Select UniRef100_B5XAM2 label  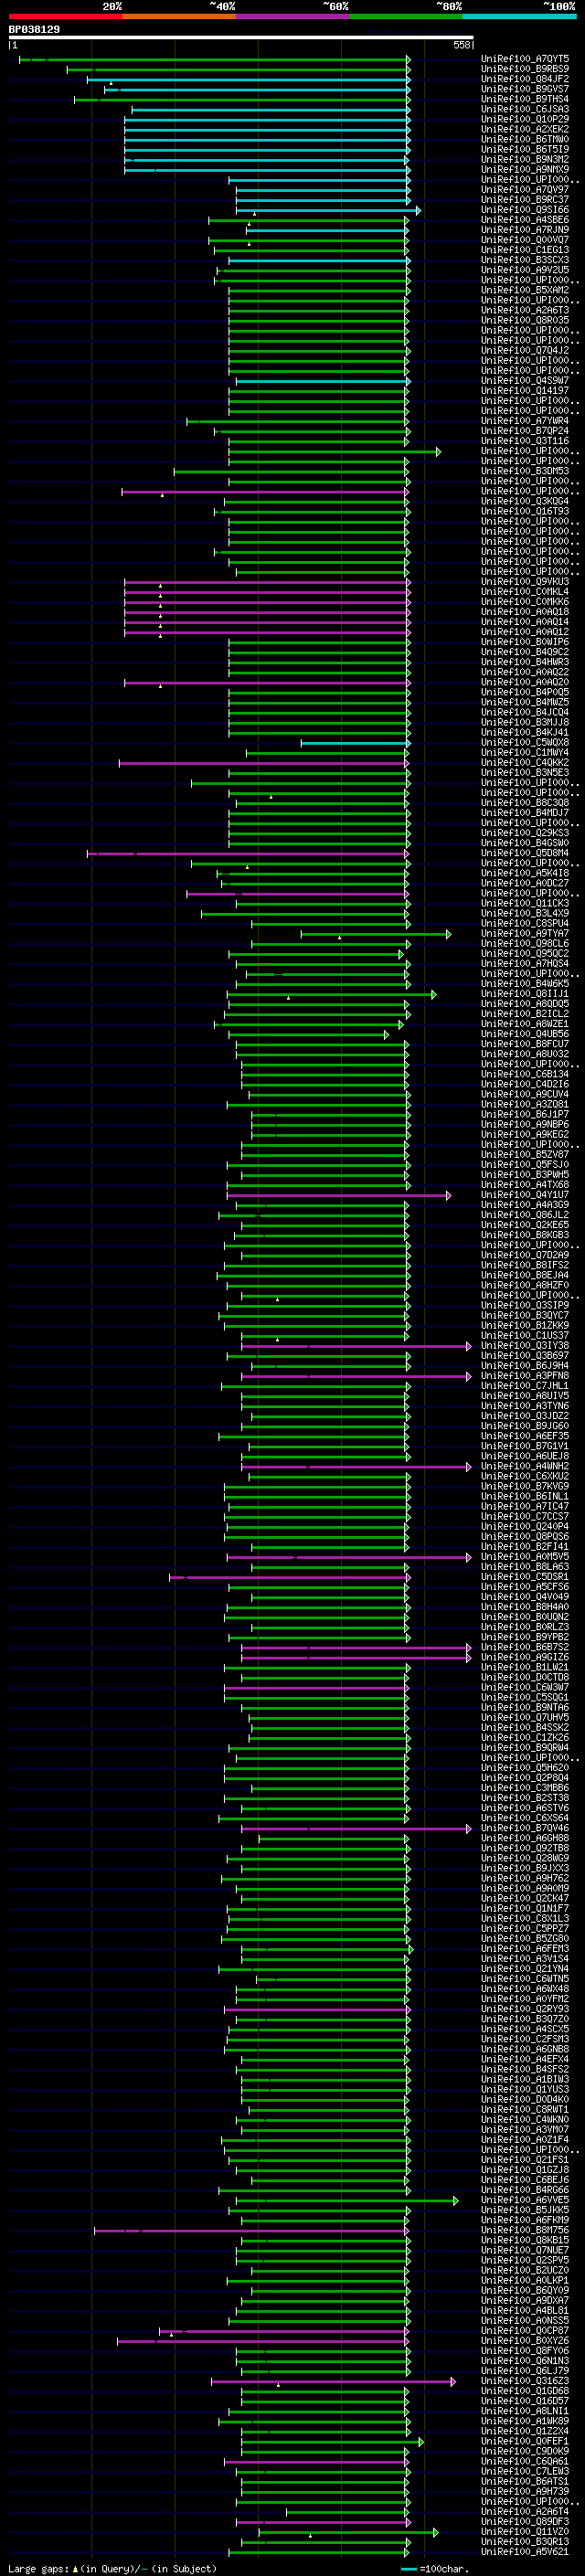point(525,290)
